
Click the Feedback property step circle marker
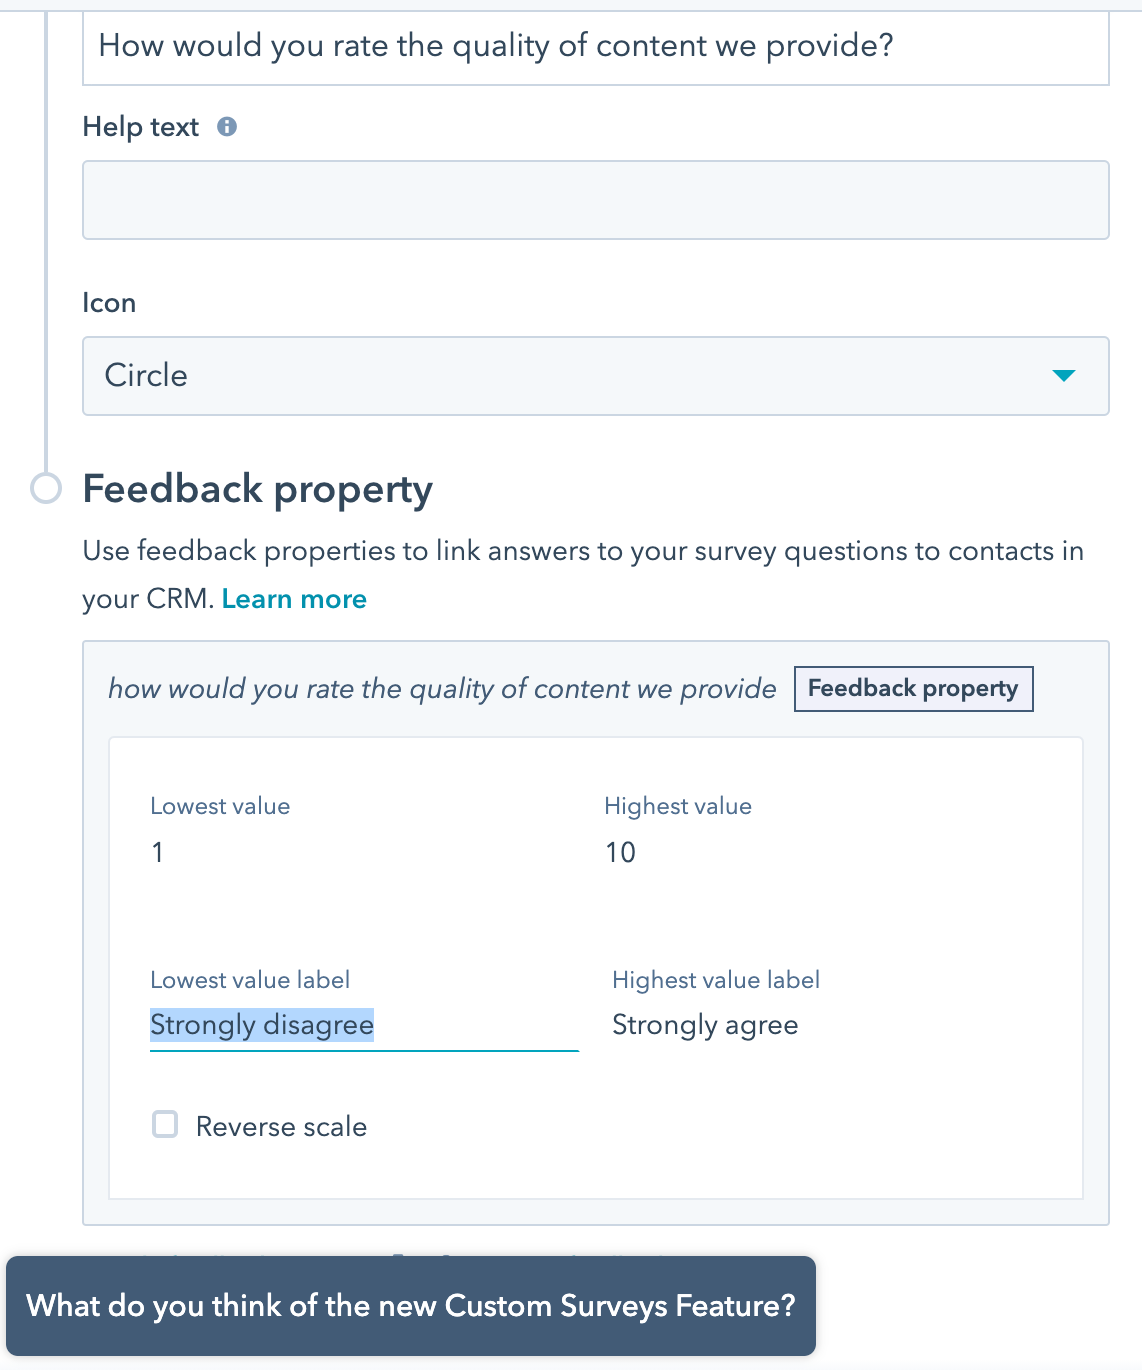pyautogui.click(x=46, y=488)
